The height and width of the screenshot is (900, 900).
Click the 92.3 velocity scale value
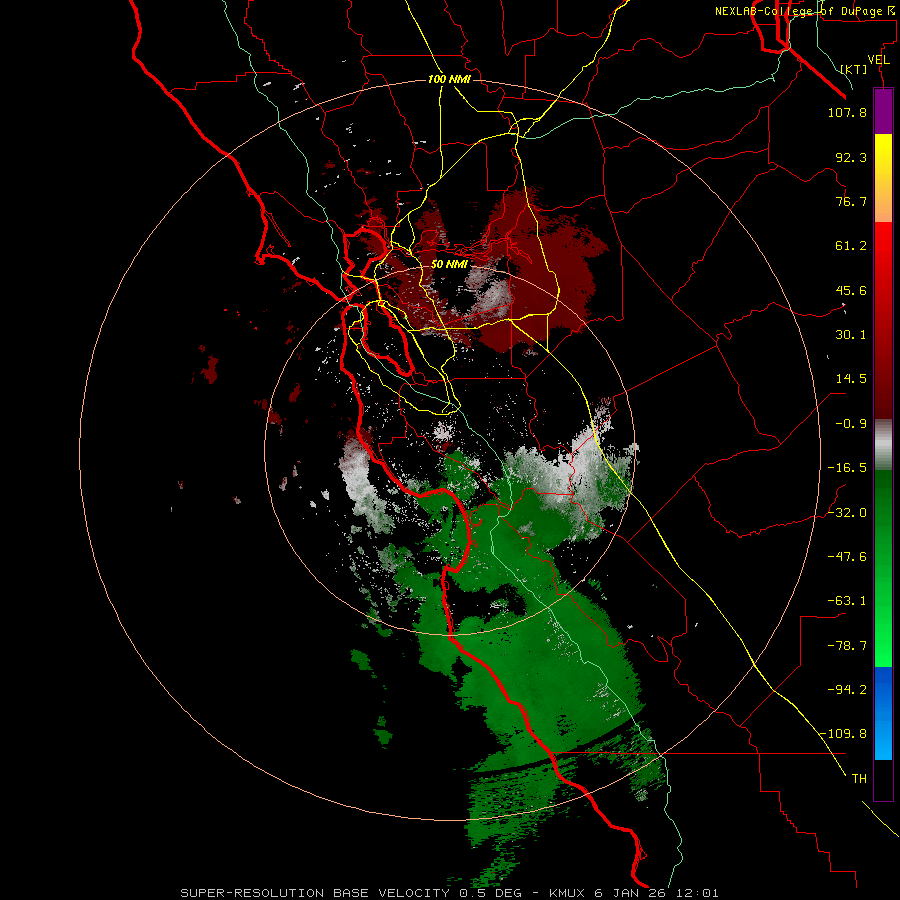pos(851,157)
